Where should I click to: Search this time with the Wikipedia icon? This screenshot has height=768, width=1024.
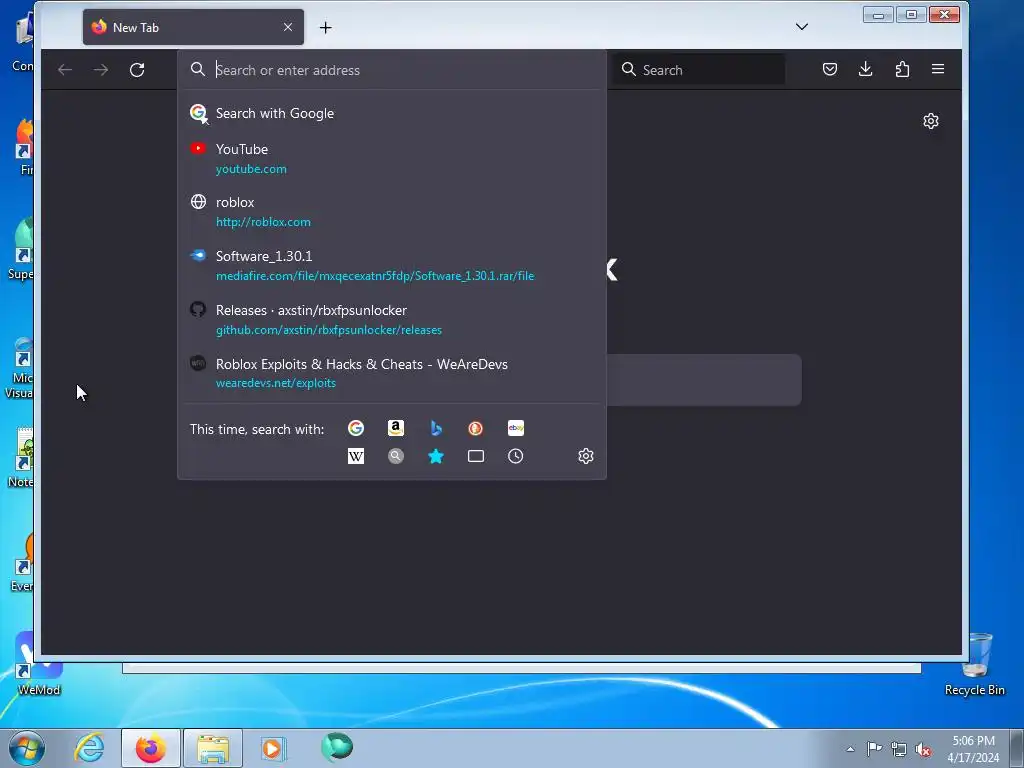(356, 456)
